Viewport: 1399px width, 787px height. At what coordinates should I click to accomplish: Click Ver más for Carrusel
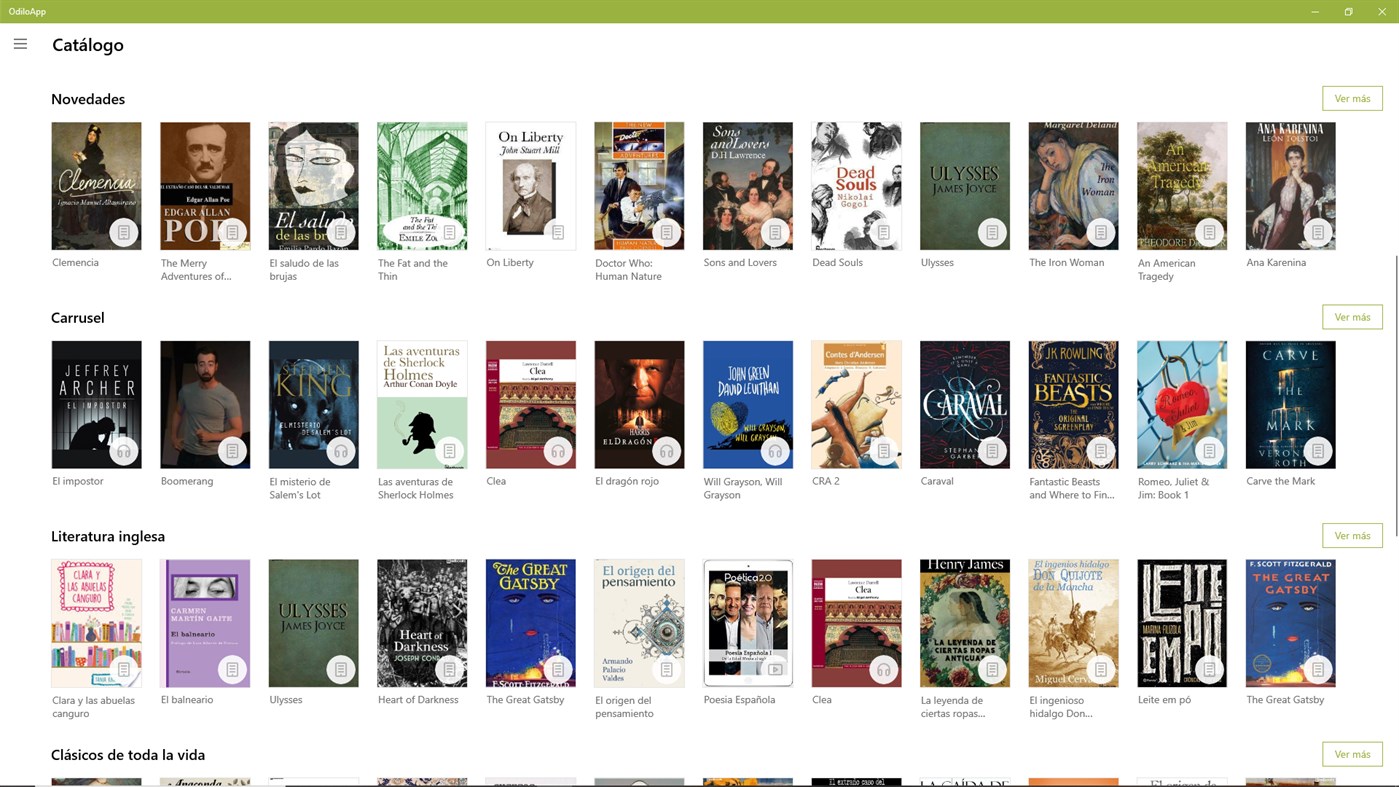coord(1352,316)
